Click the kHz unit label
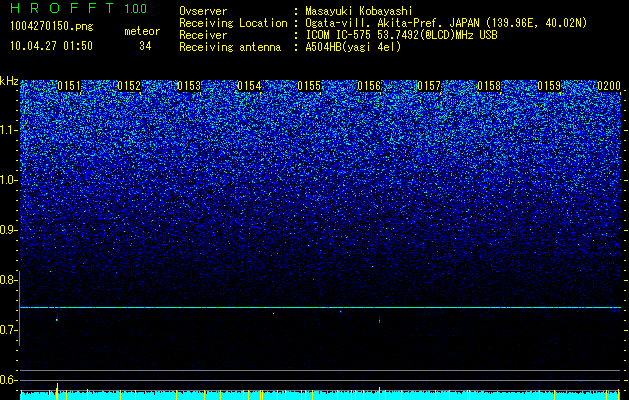The image size is (629, 400). [x=9, y=81]
